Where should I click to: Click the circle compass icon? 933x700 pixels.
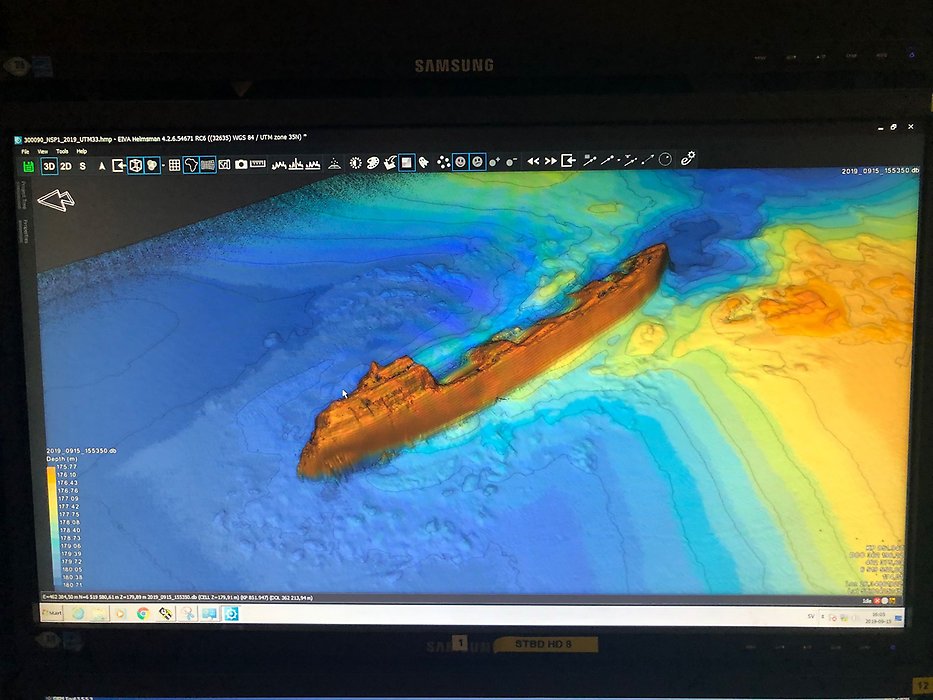click(666, 159)
